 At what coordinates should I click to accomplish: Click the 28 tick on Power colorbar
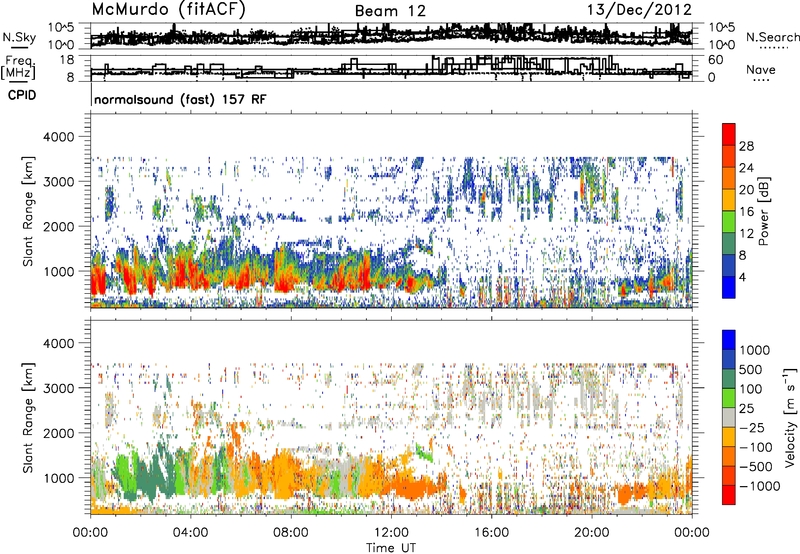click(x=746, y=146)
